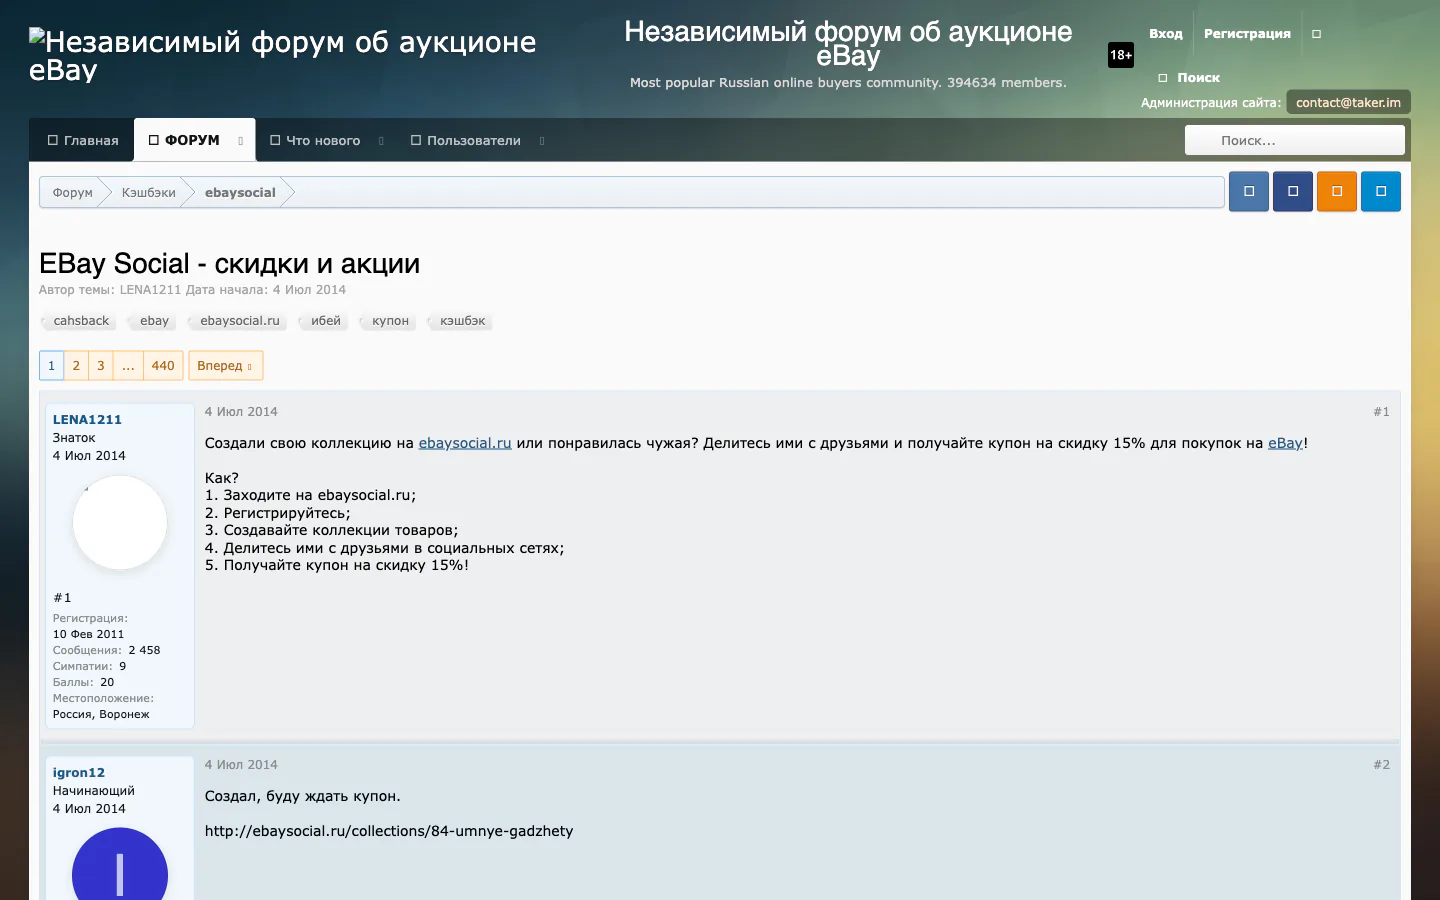
Task: Open LENA1211's round avatar
Action: click(x=120, y=522)
